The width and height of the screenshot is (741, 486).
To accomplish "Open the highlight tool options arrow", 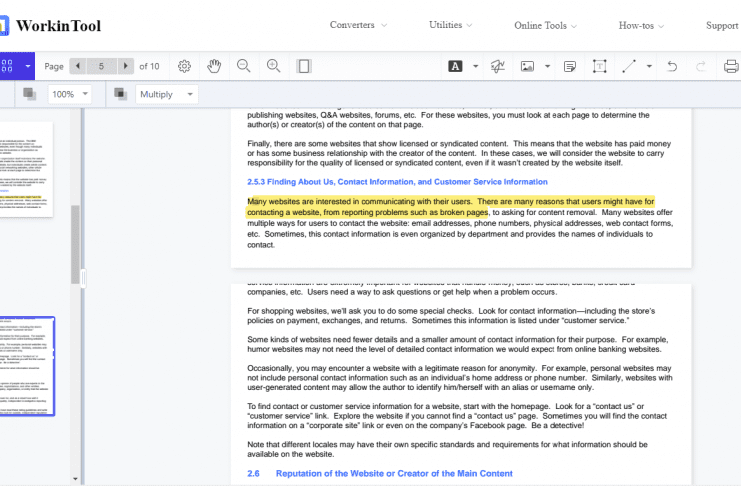I will [475, 66].
